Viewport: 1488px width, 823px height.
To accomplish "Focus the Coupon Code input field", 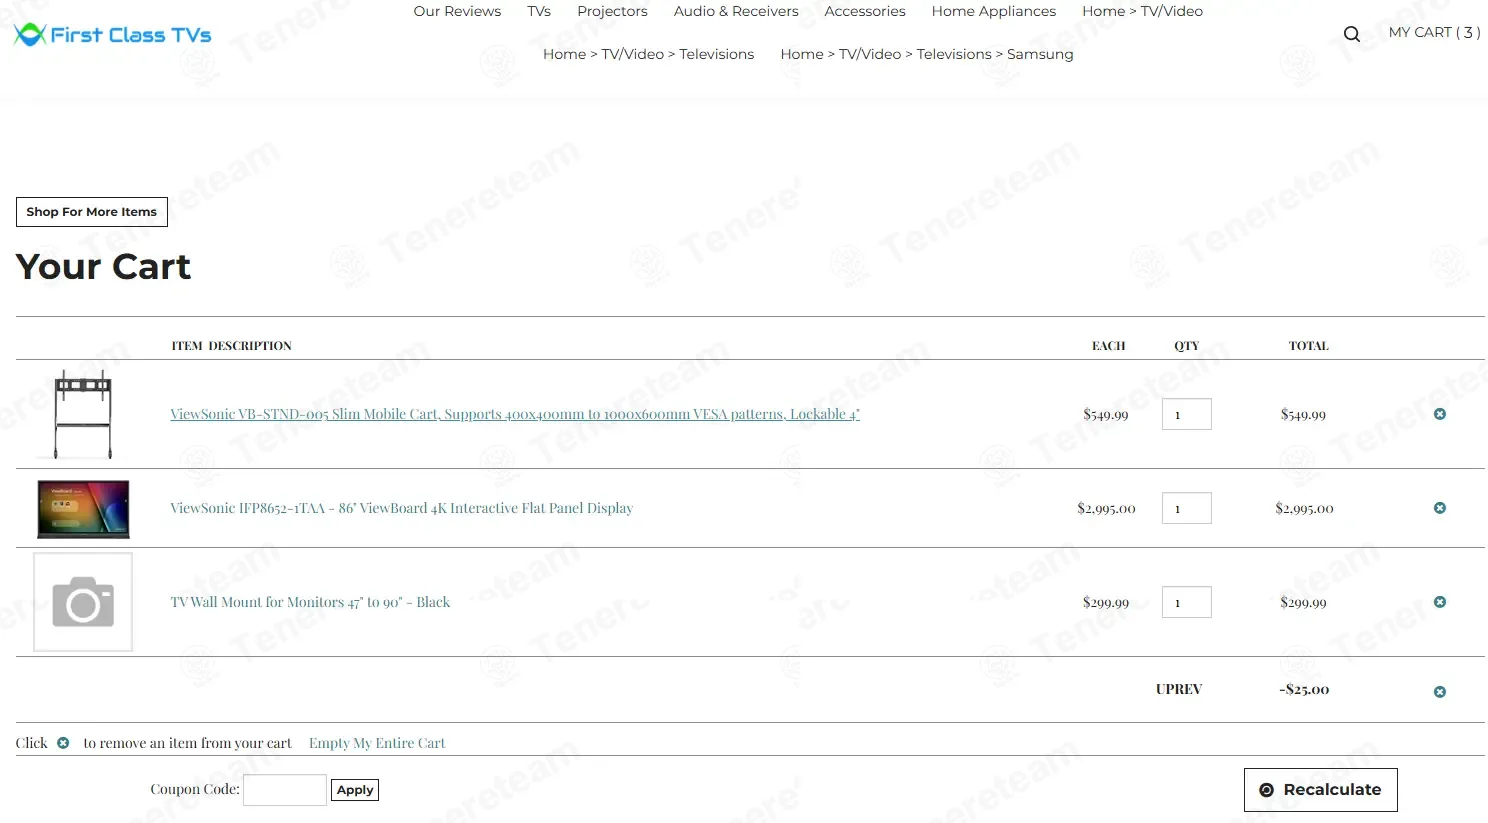I will 285,790.
